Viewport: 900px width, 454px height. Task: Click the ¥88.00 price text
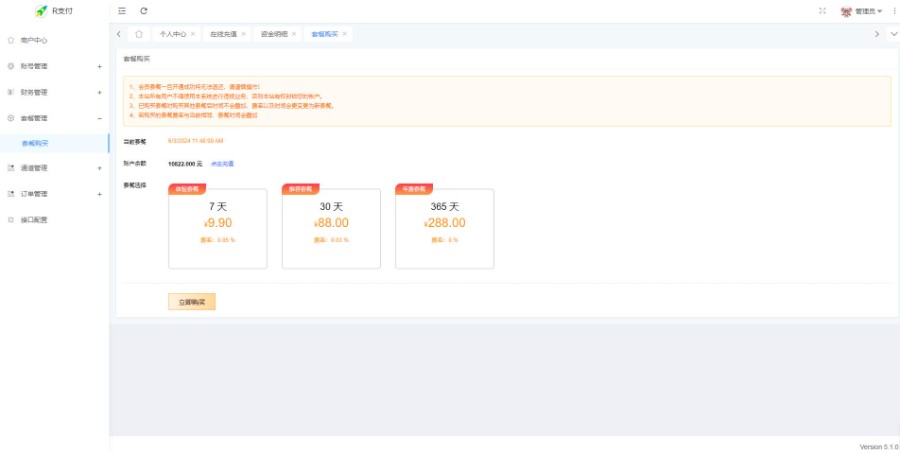coord(331,223)
